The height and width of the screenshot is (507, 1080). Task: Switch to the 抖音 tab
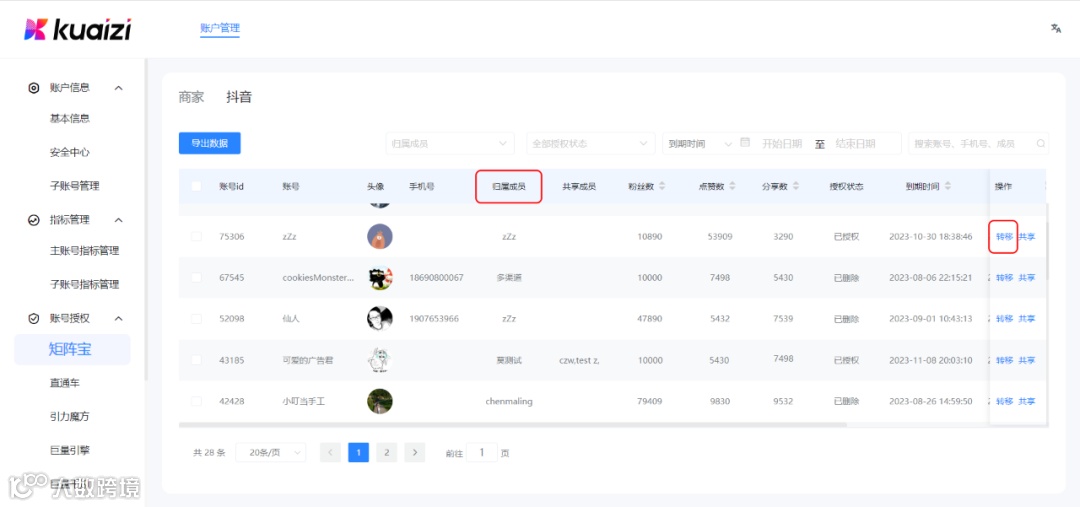pos(239,97)
